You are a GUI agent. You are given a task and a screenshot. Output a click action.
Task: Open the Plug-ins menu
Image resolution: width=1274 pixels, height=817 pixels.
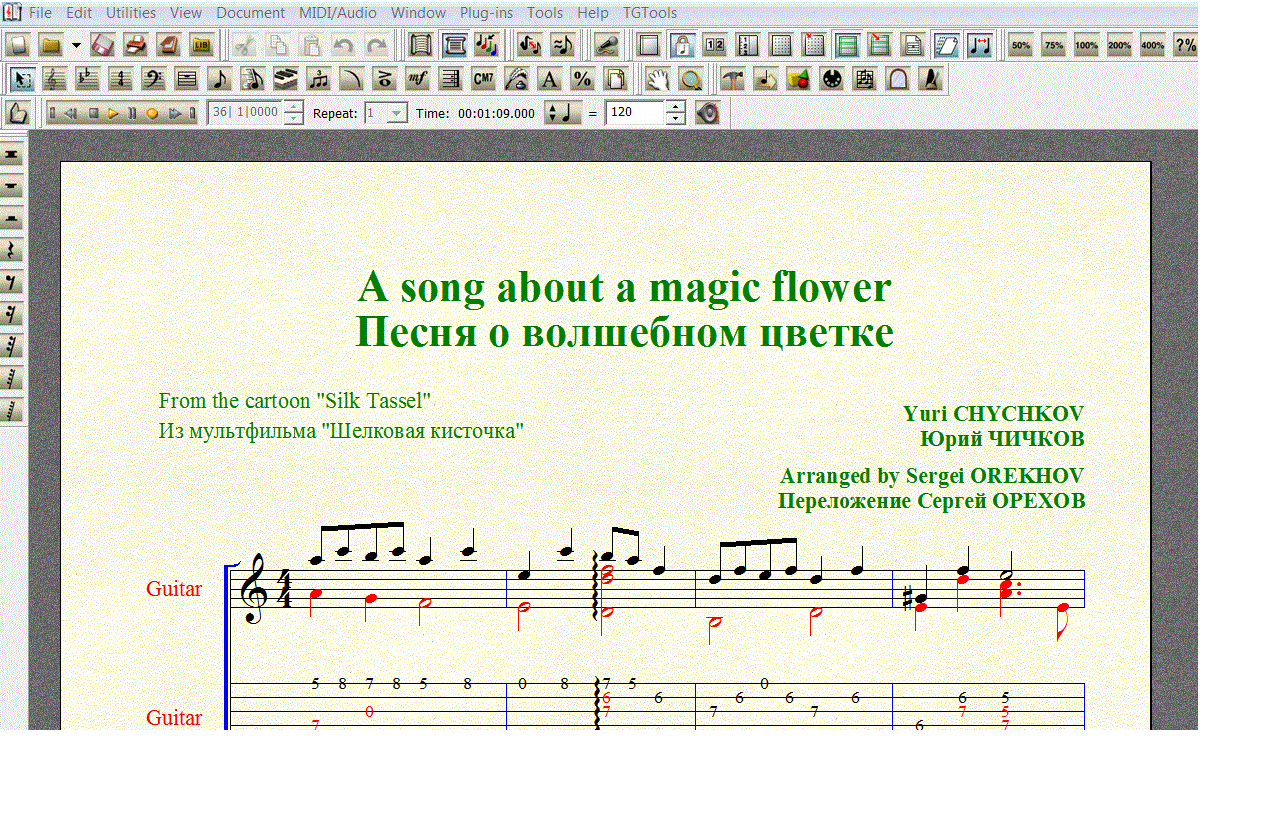pyautogui.click(x=486, y=13)
